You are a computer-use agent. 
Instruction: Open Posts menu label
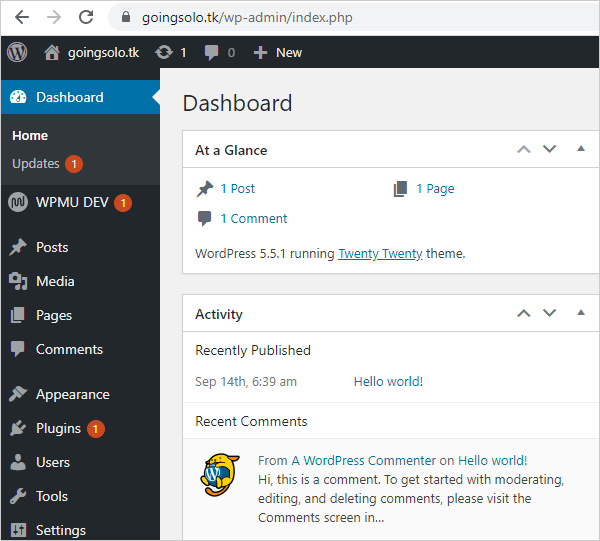[x=52, y=247]
